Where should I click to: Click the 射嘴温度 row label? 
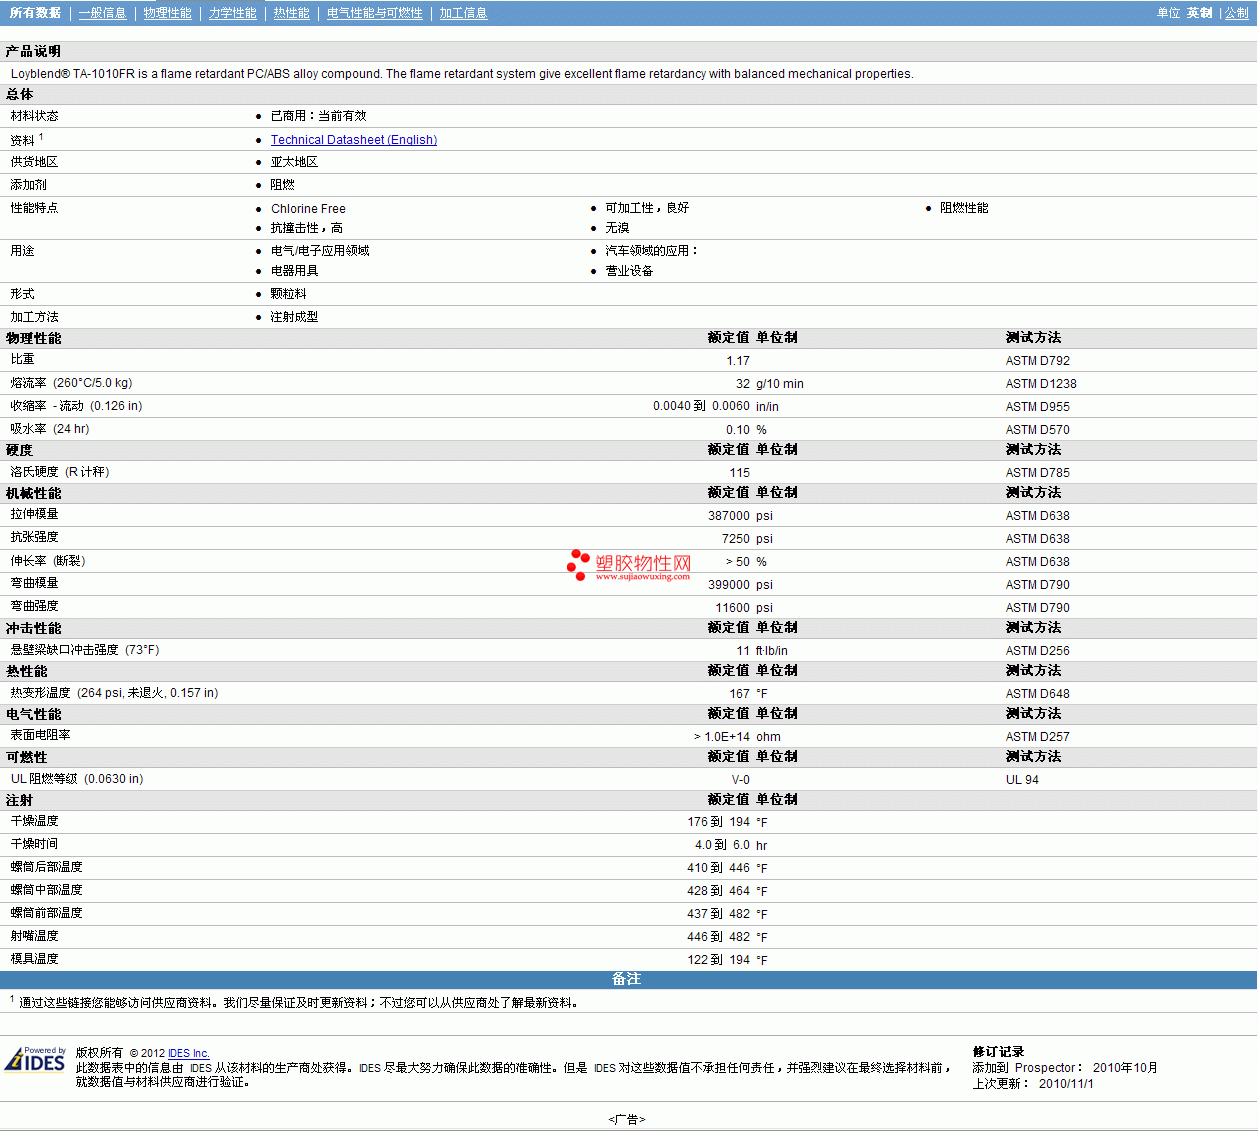click(34, 936)
